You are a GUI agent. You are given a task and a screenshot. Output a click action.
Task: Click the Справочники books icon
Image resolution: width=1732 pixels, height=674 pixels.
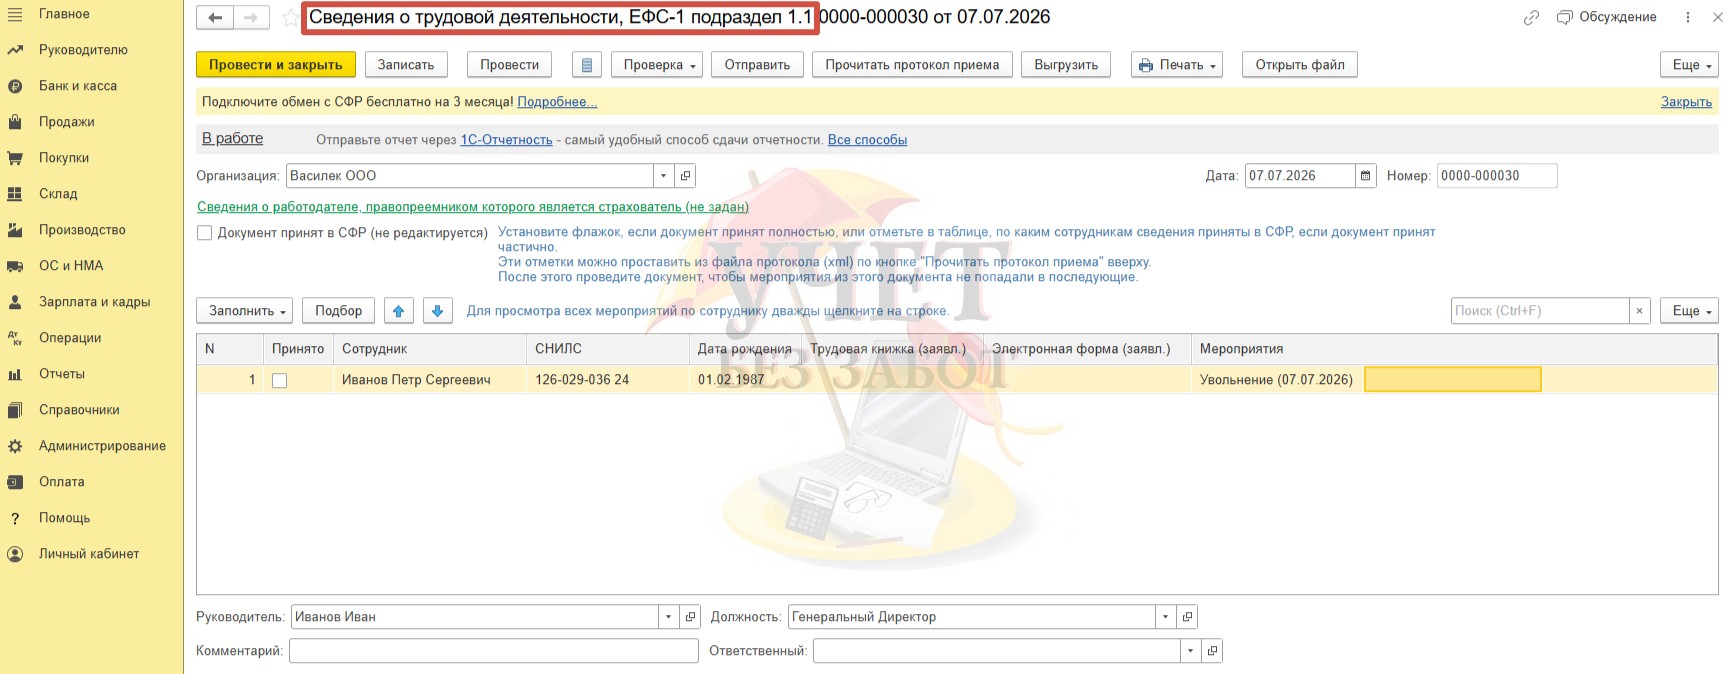tap(15, 410)
